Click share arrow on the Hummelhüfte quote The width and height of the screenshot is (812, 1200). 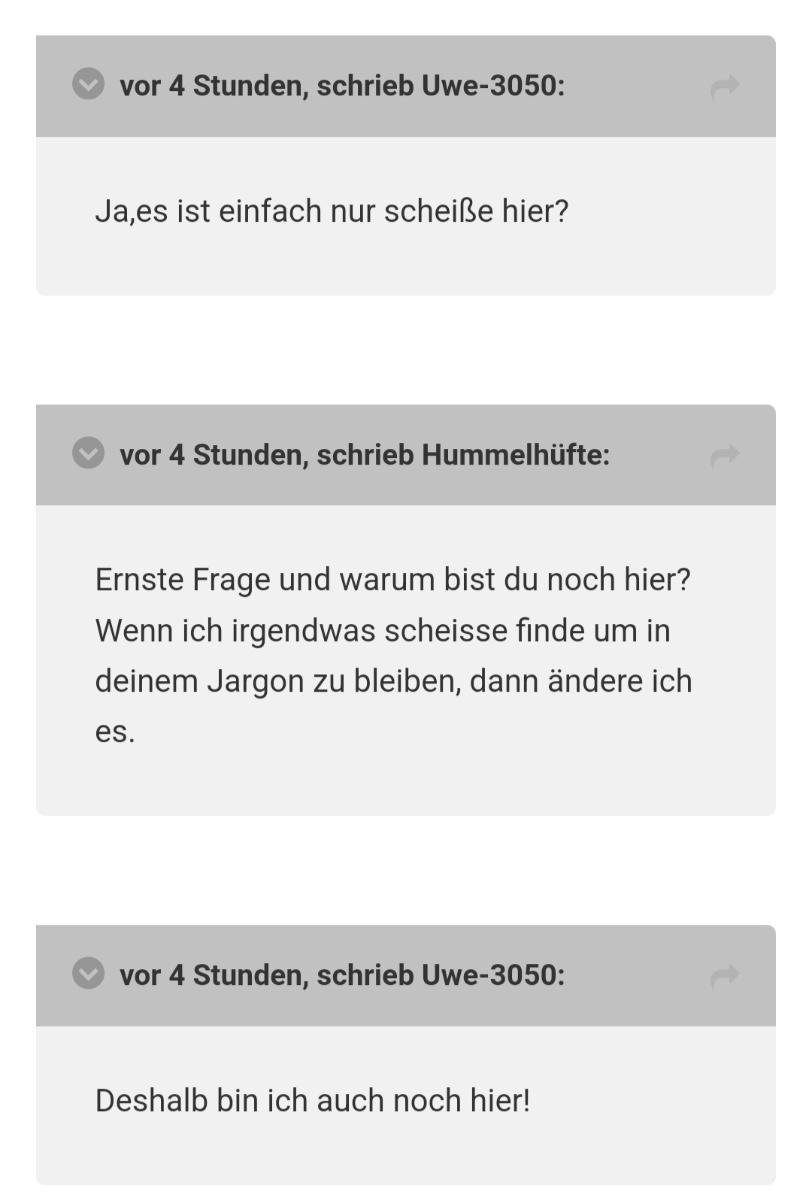(724, 456)
